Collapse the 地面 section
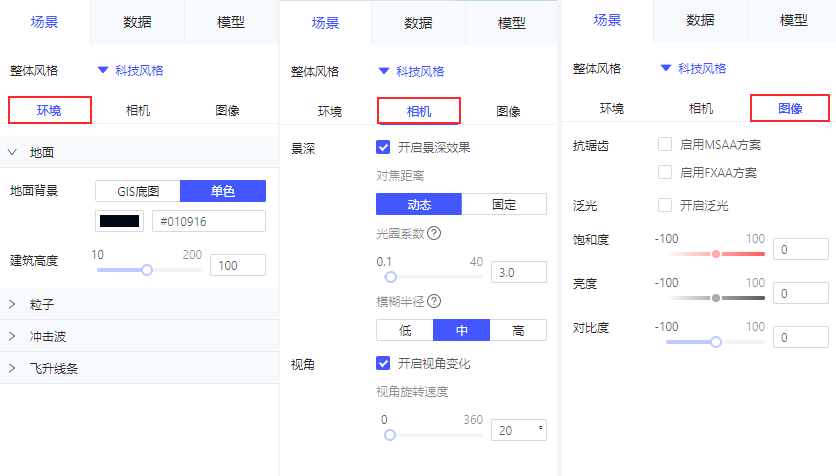Screen dimensions: 836x476 click(x=13, y=153)
